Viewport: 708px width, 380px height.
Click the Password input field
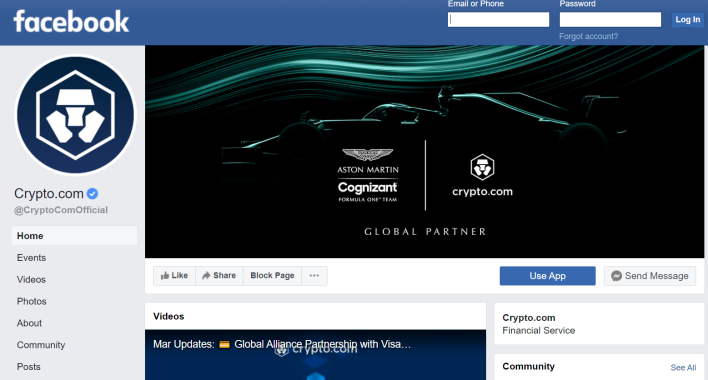[x=610, y=19]
